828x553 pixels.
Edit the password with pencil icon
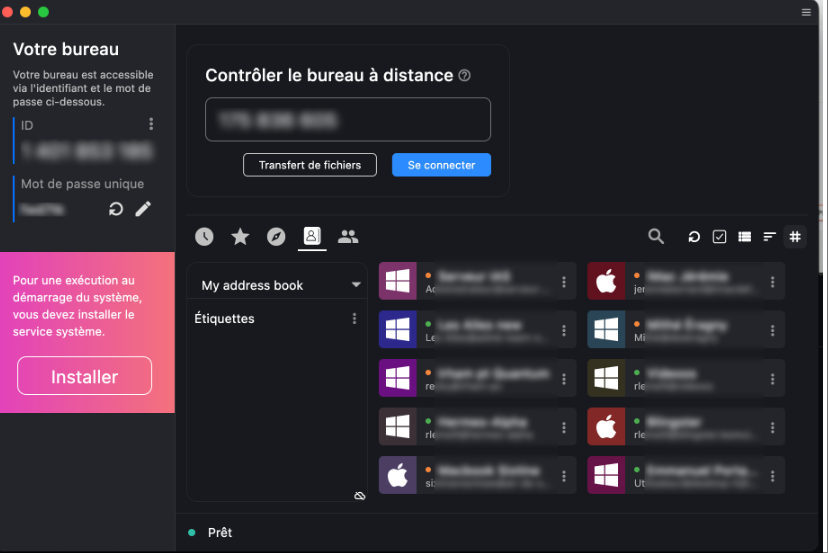pyautogui.click(x=143, y=209)
